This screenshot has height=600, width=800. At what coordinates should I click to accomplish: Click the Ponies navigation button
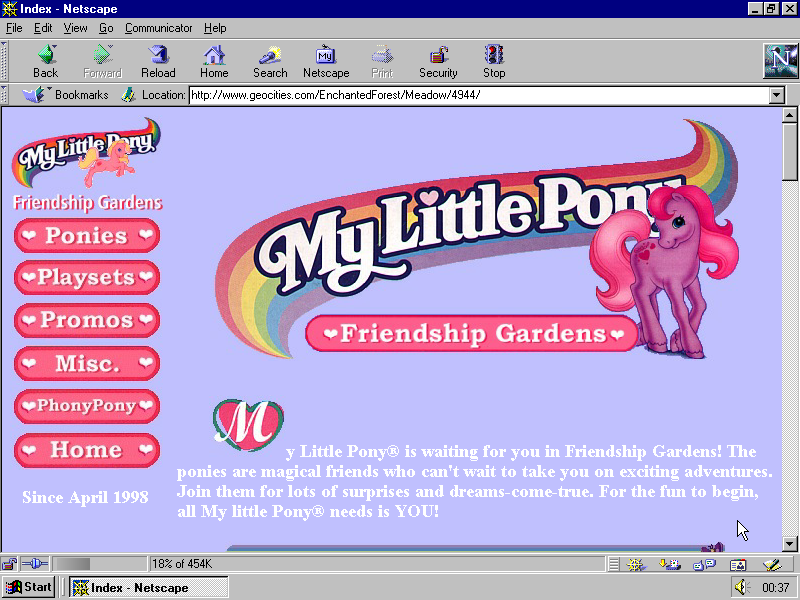coord(87,235)
